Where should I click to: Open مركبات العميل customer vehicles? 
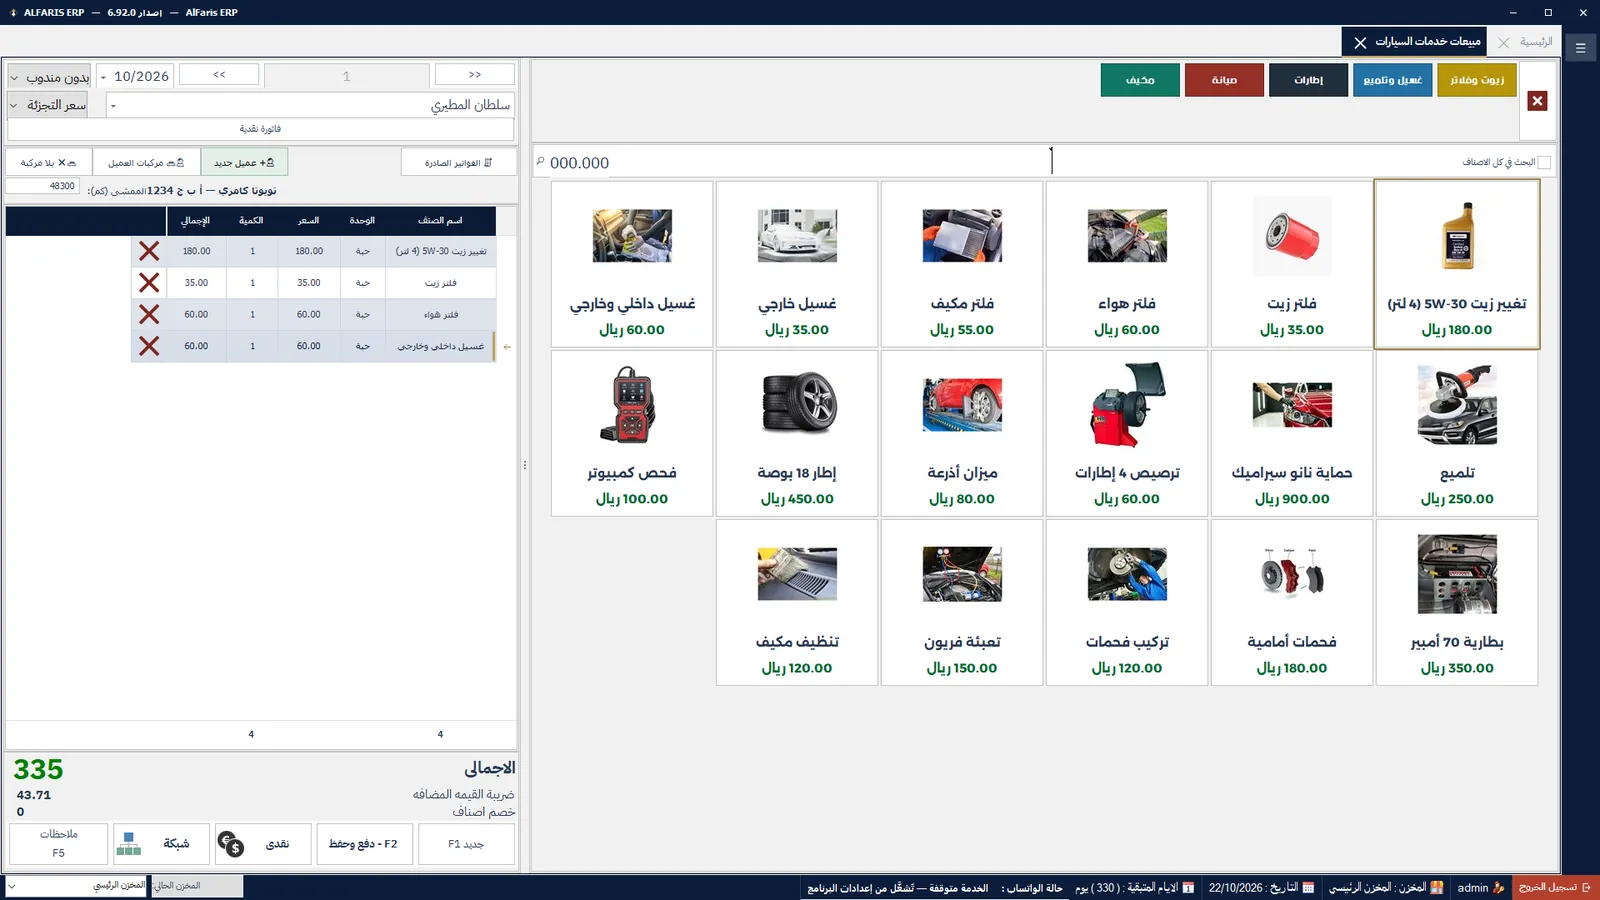(x=146, y=162)
